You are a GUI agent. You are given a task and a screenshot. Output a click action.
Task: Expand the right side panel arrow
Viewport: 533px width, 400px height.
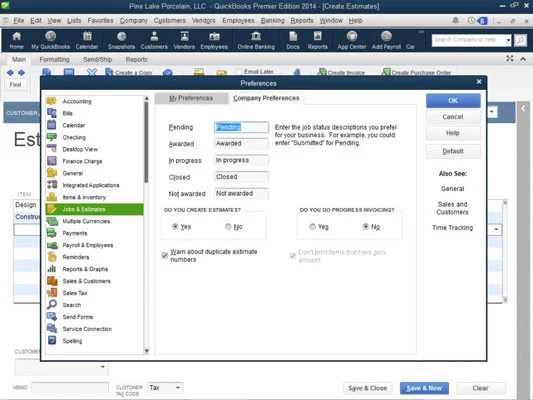pos(523,108)
